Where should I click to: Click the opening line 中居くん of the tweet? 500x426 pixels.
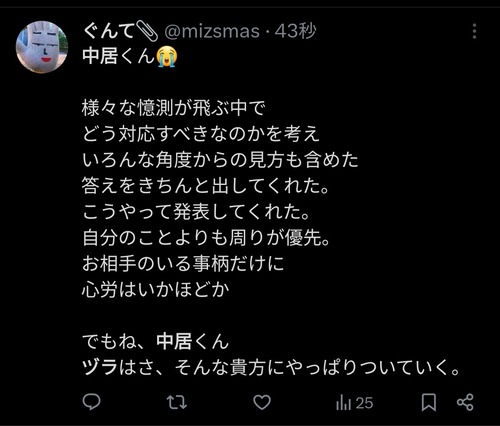point(119,56)
